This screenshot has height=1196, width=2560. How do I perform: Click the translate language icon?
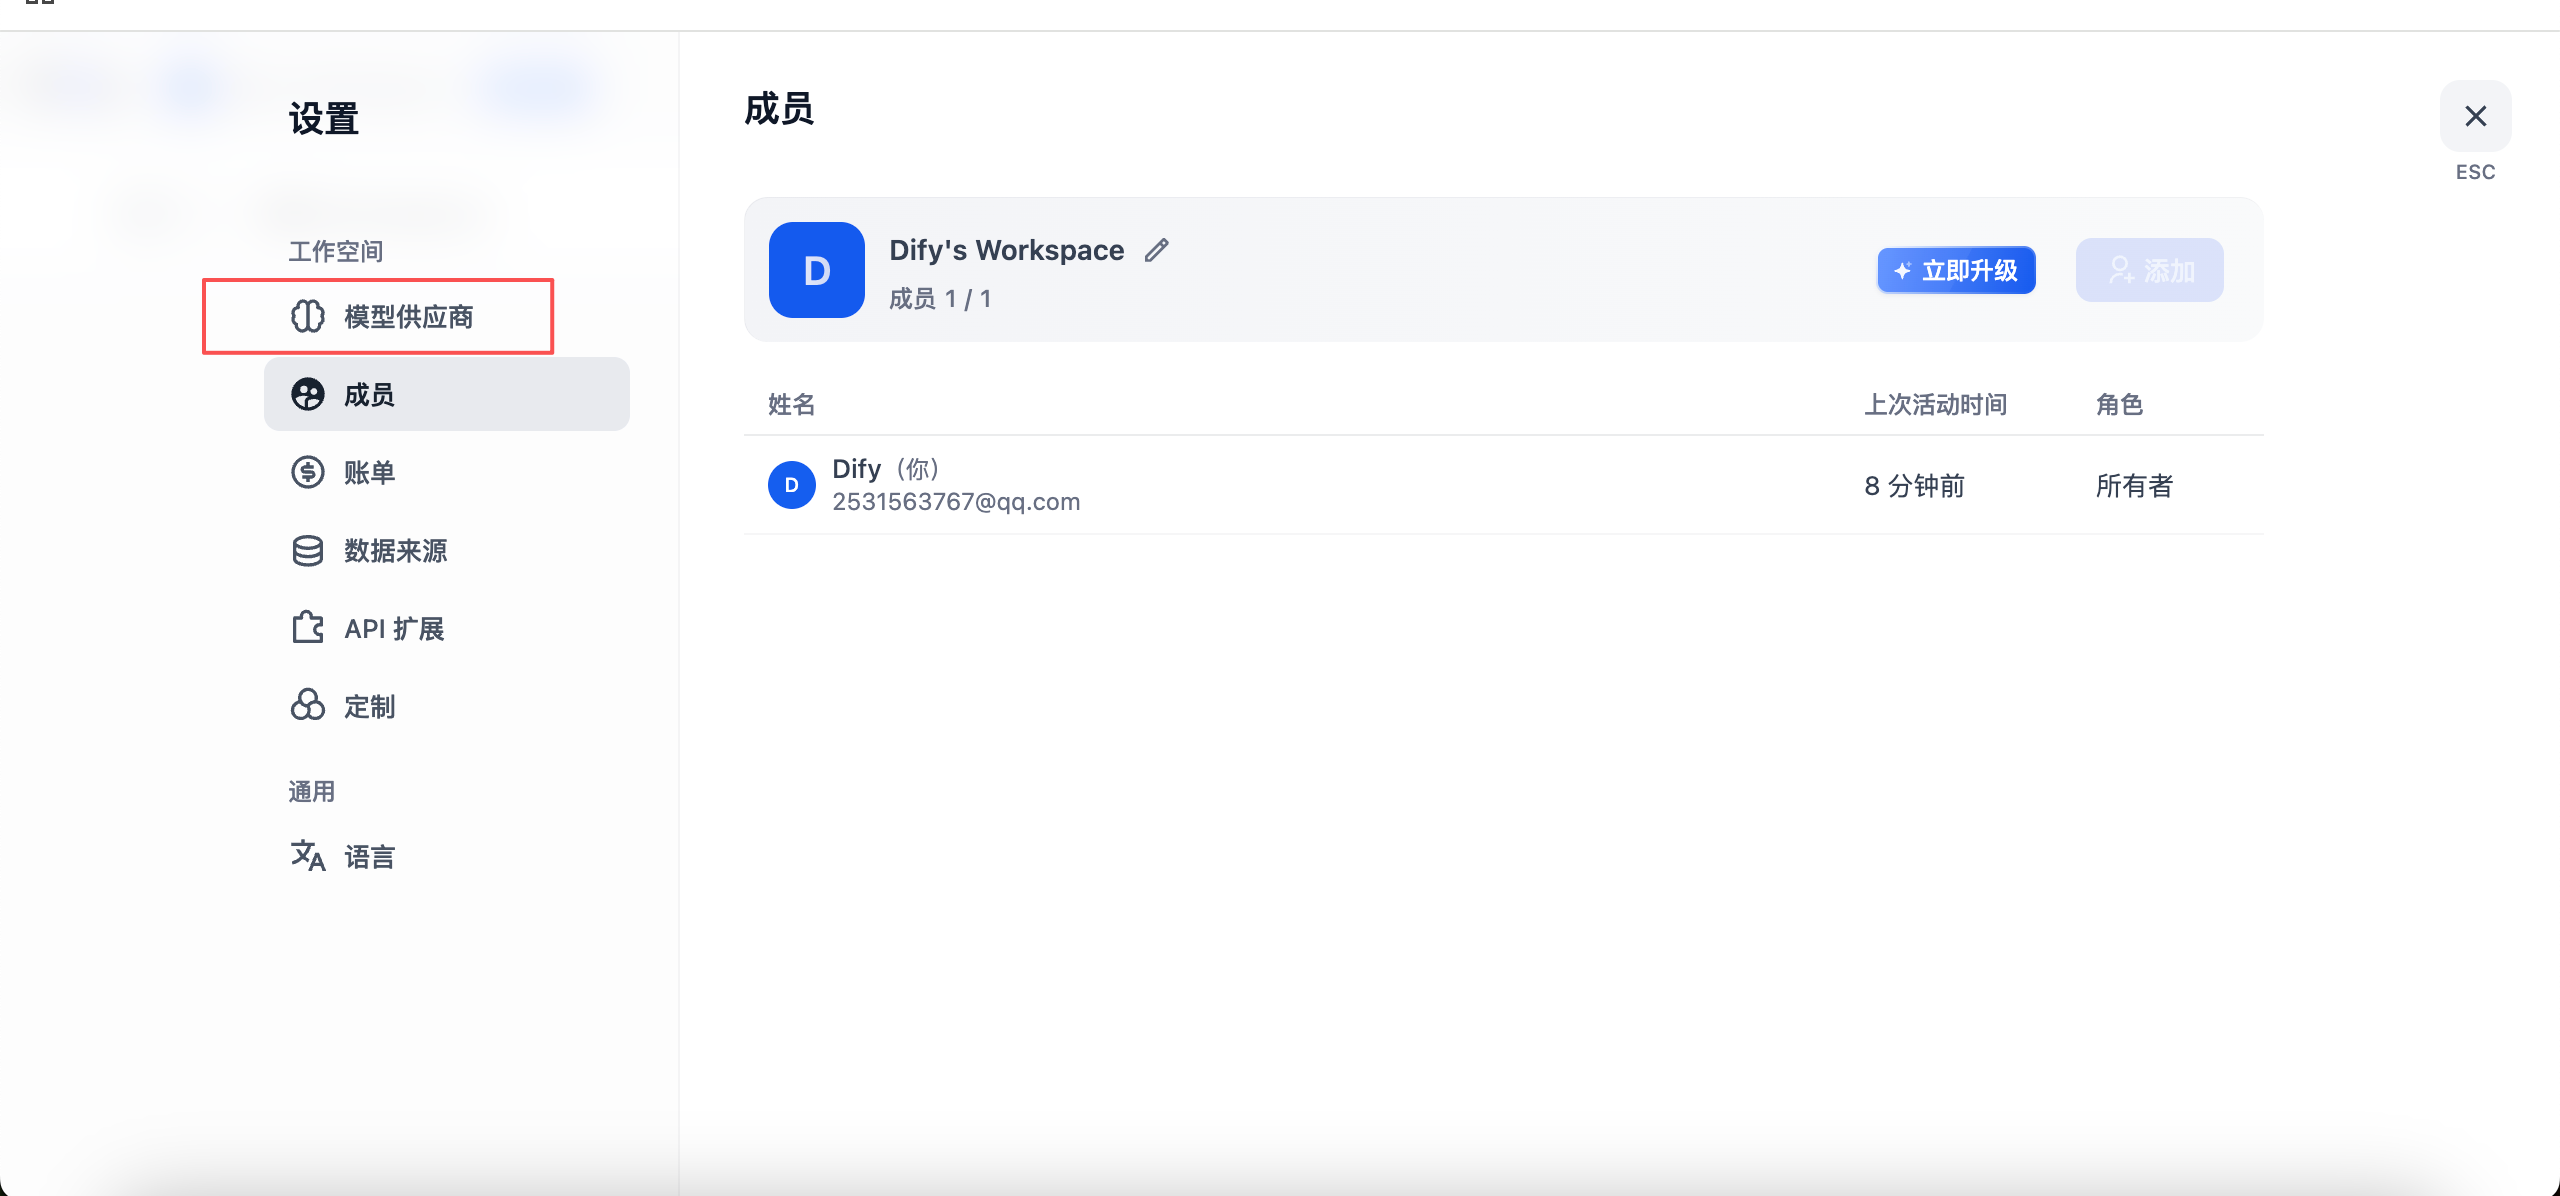[x=308, y=856]
